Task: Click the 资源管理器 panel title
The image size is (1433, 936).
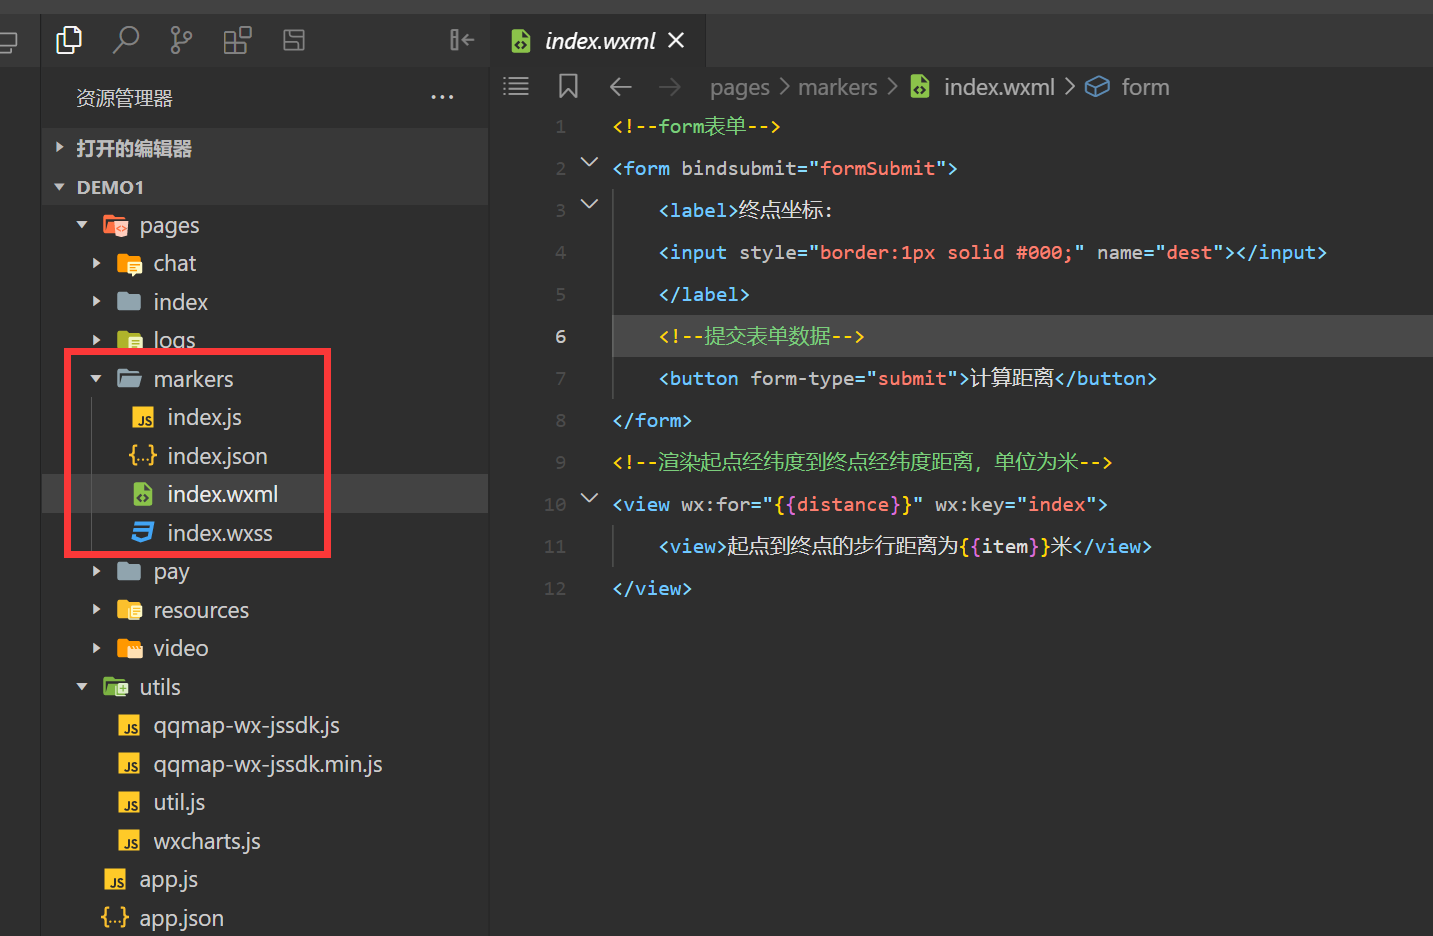Action: pos(124,98)
